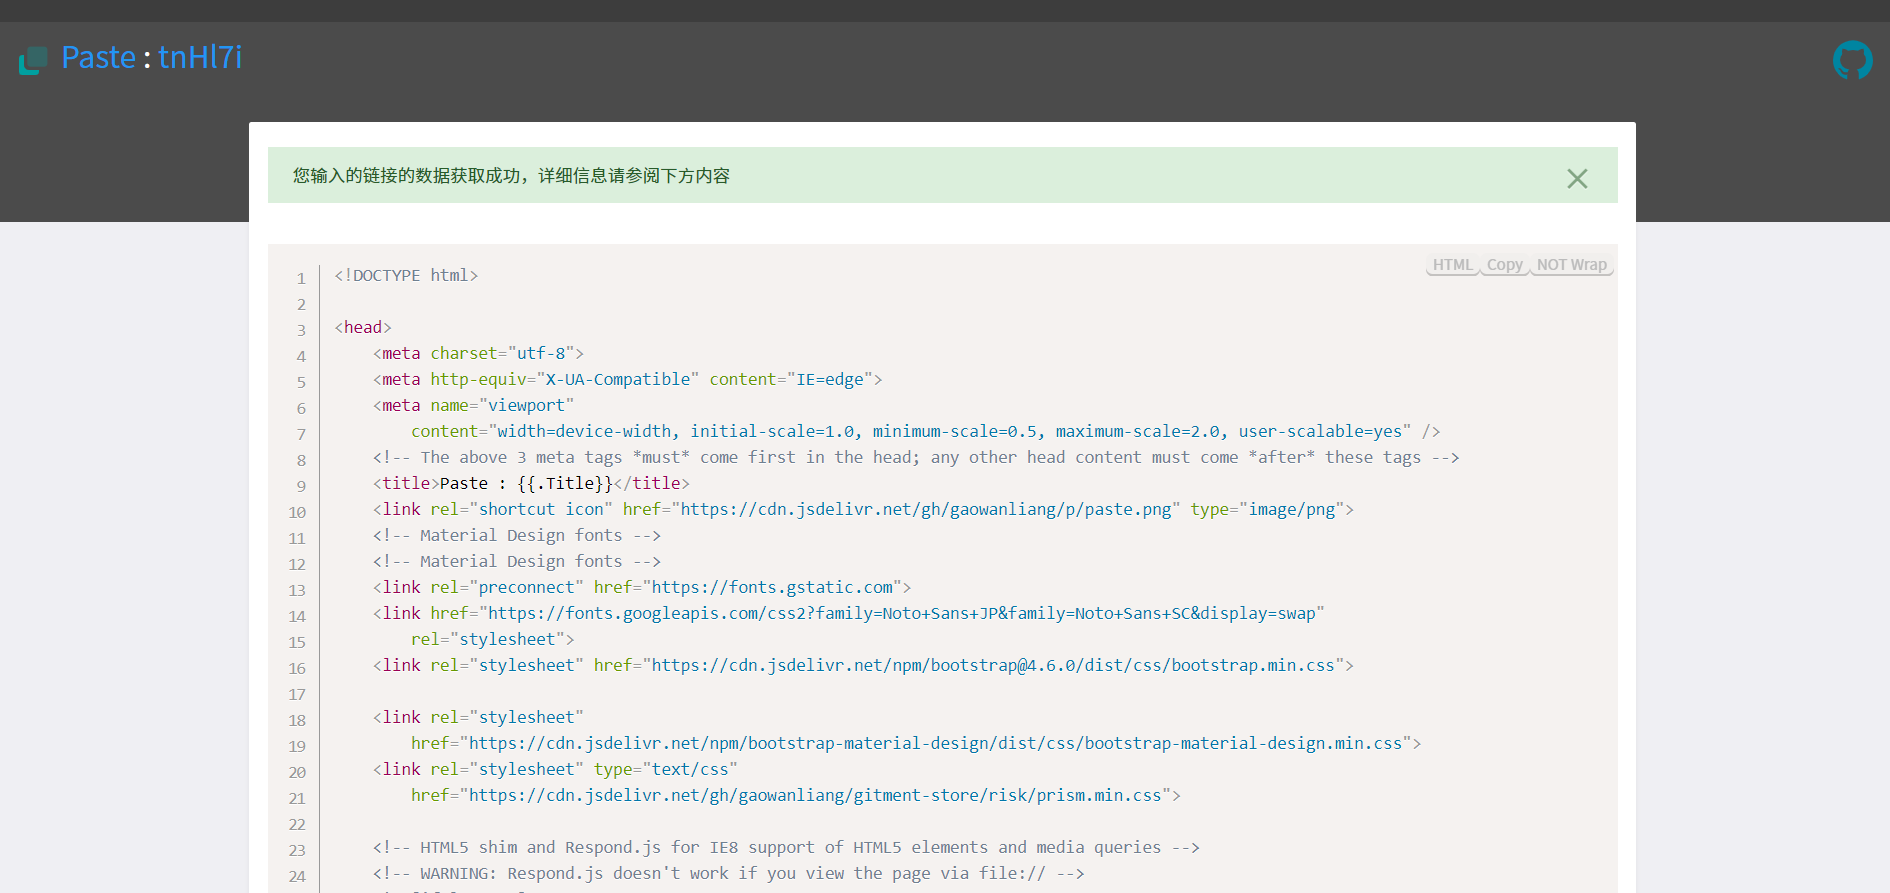The image size is (1890, 893).
Task: Click the Paste logo icon
Action: click(33, 60)
